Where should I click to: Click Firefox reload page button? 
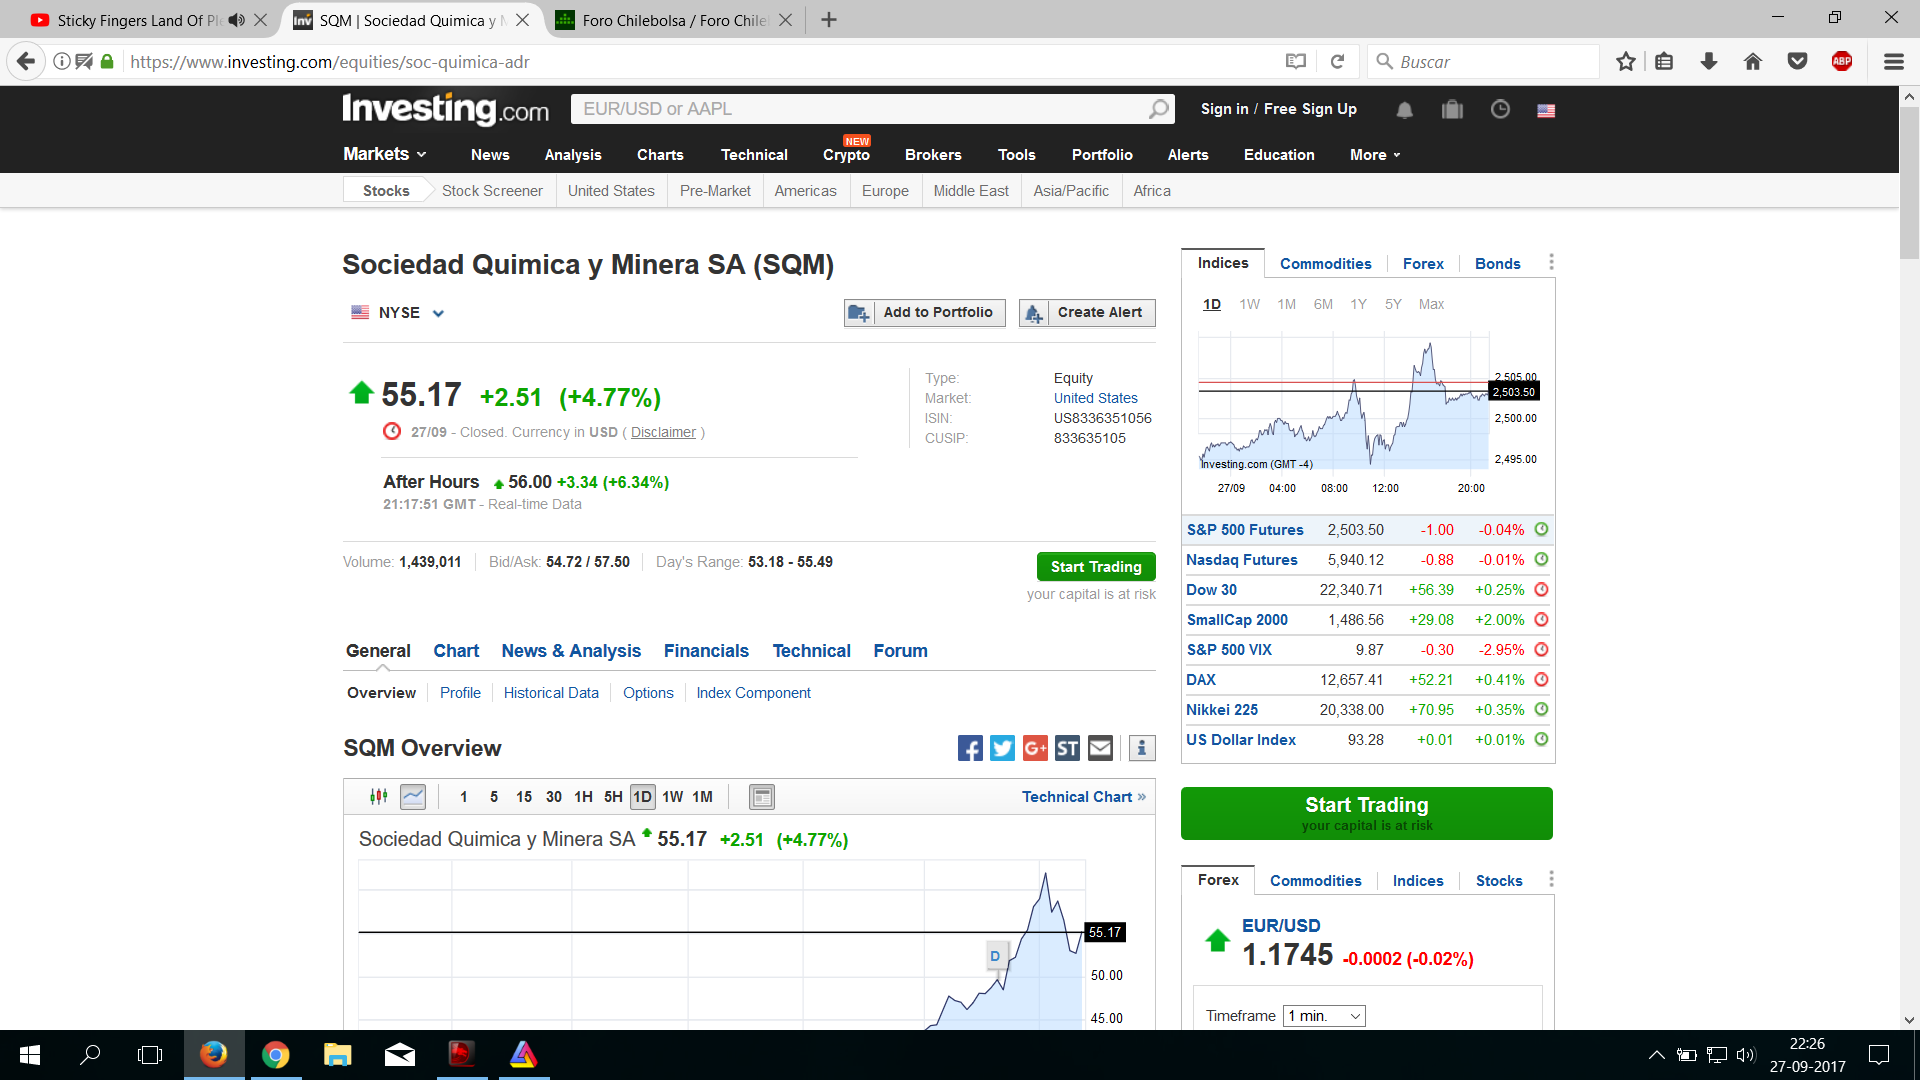tap(1337, 62)
